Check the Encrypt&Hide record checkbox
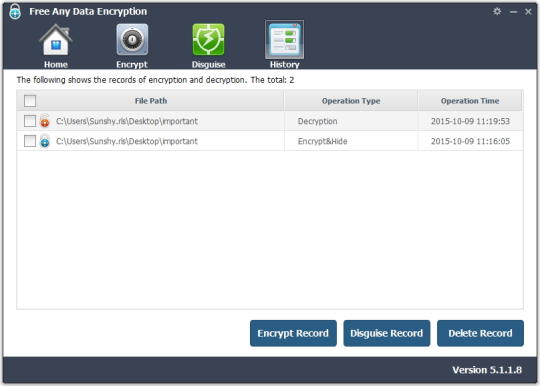Screen dimensions: 540x386 tap(30, 141)
